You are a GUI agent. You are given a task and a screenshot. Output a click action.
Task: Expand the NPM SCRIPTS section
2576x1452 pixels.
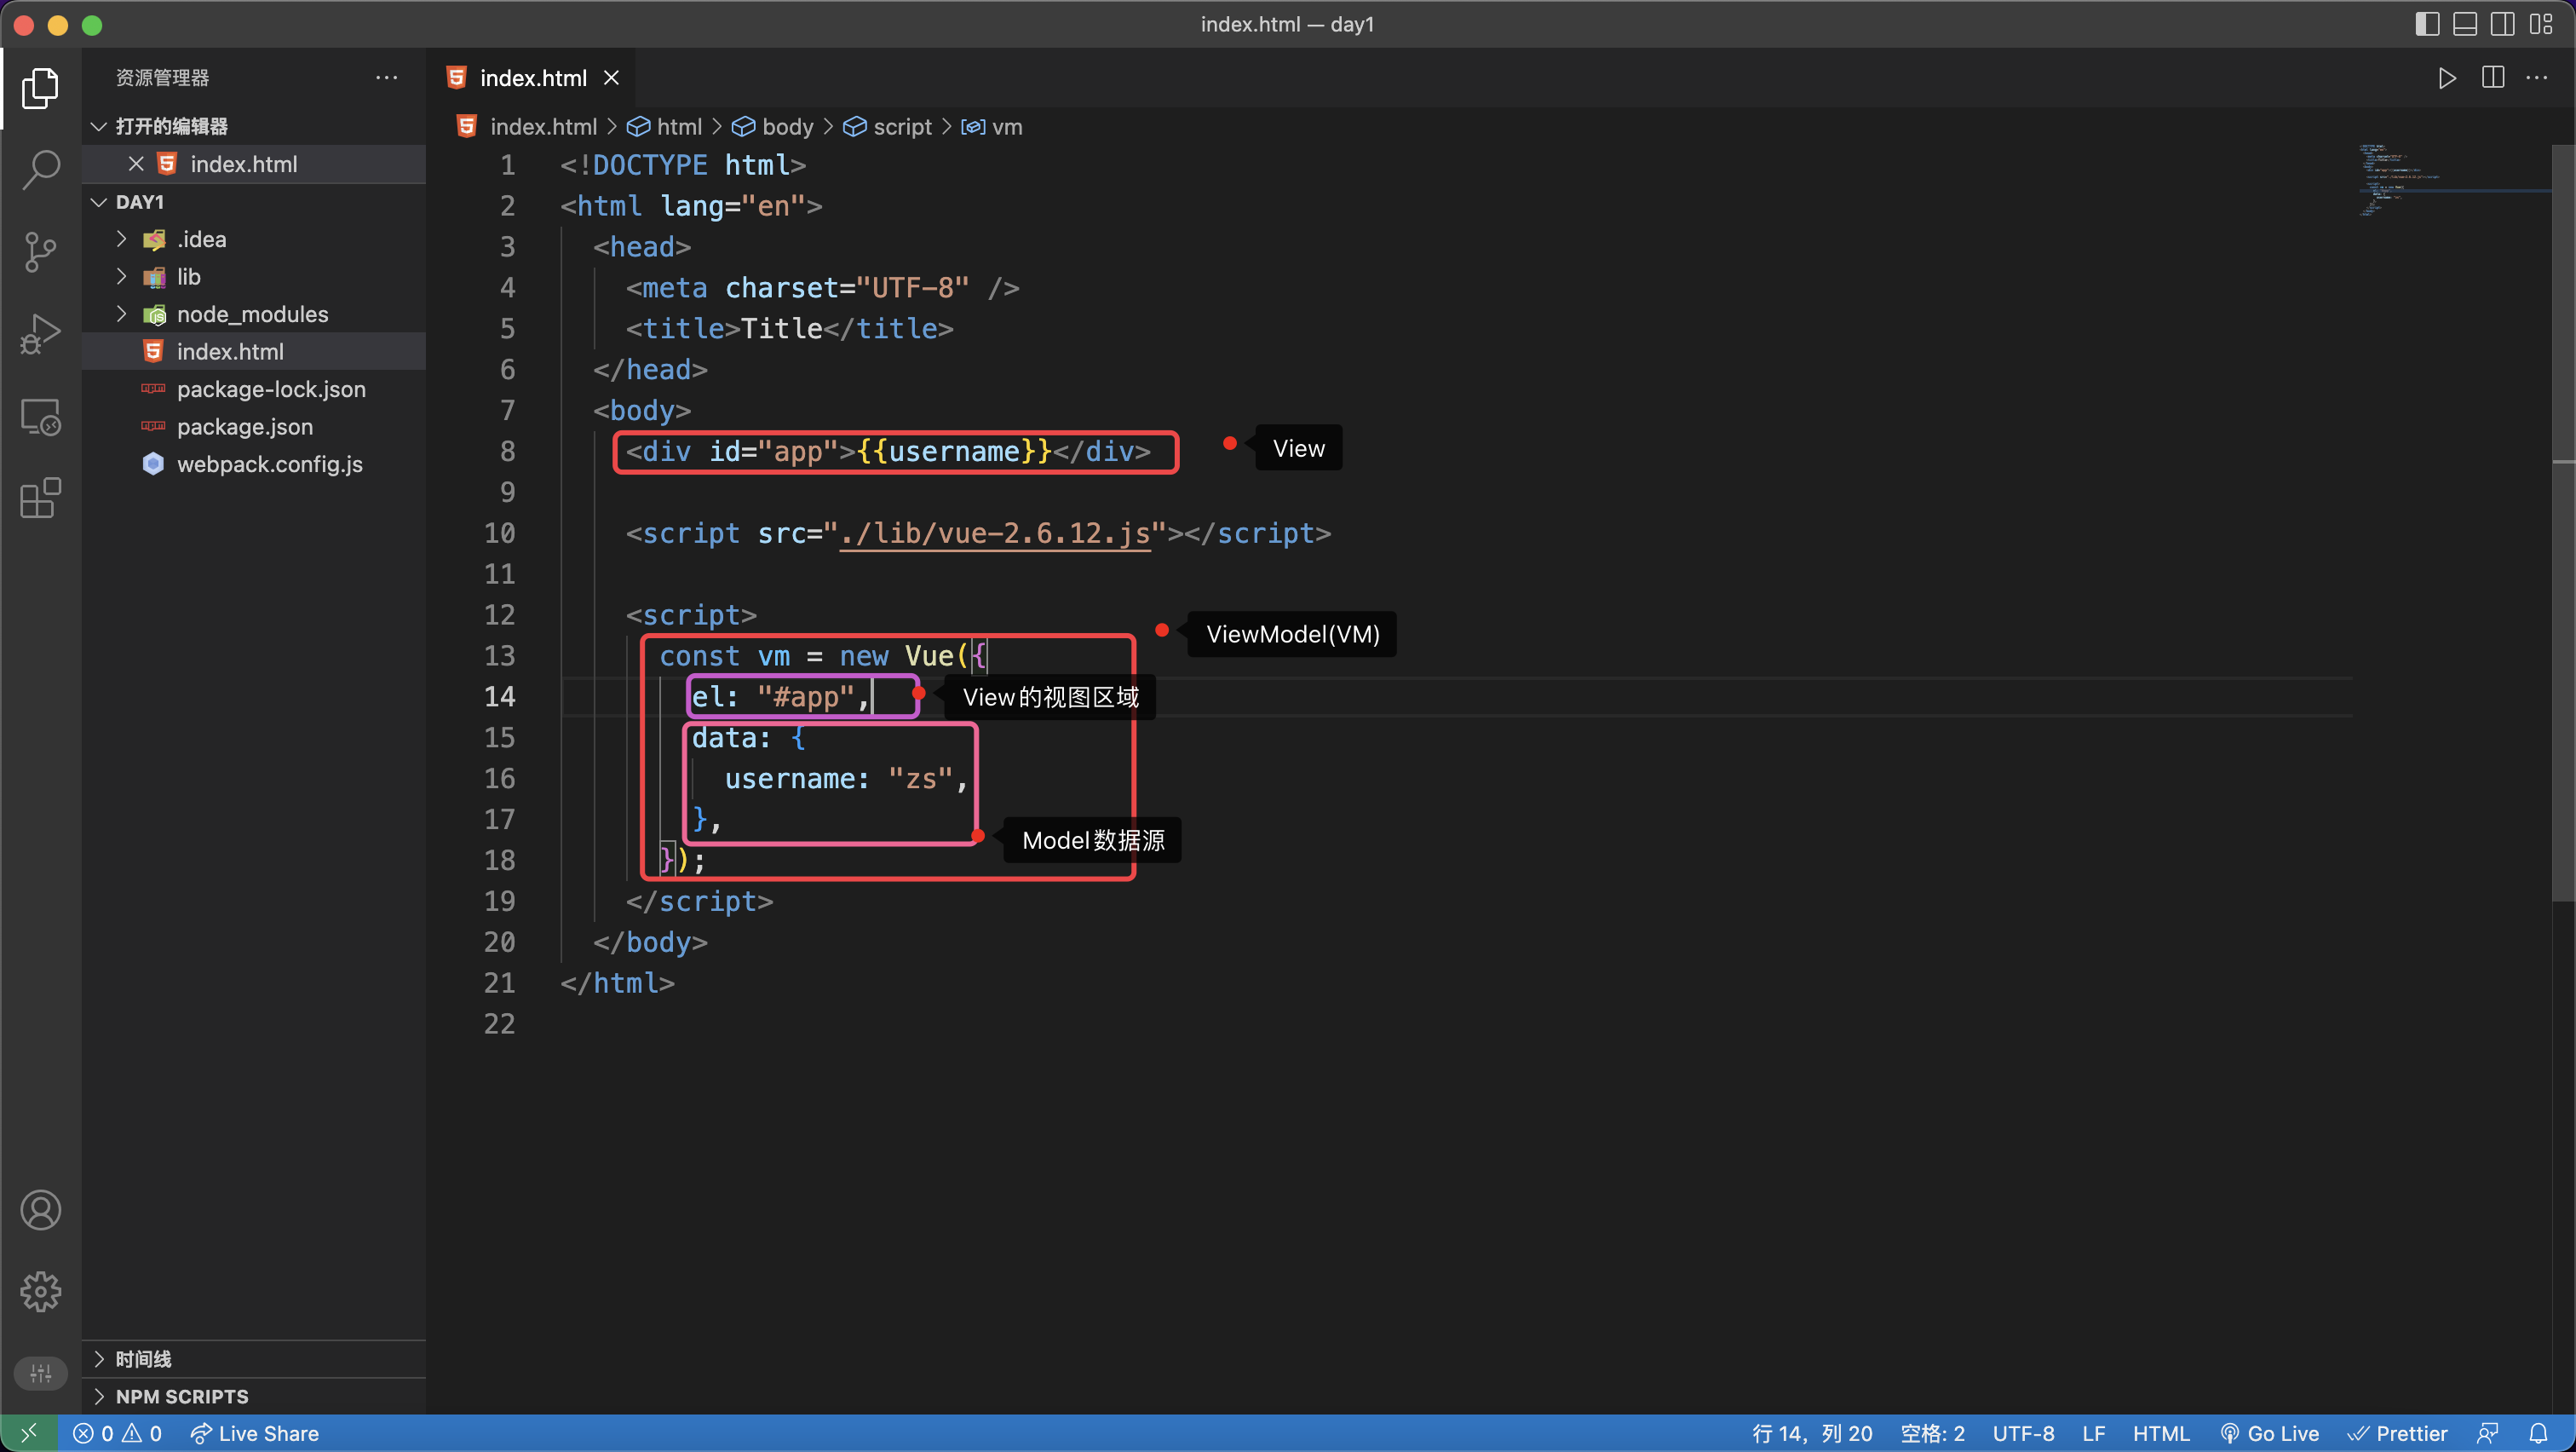181,1396
